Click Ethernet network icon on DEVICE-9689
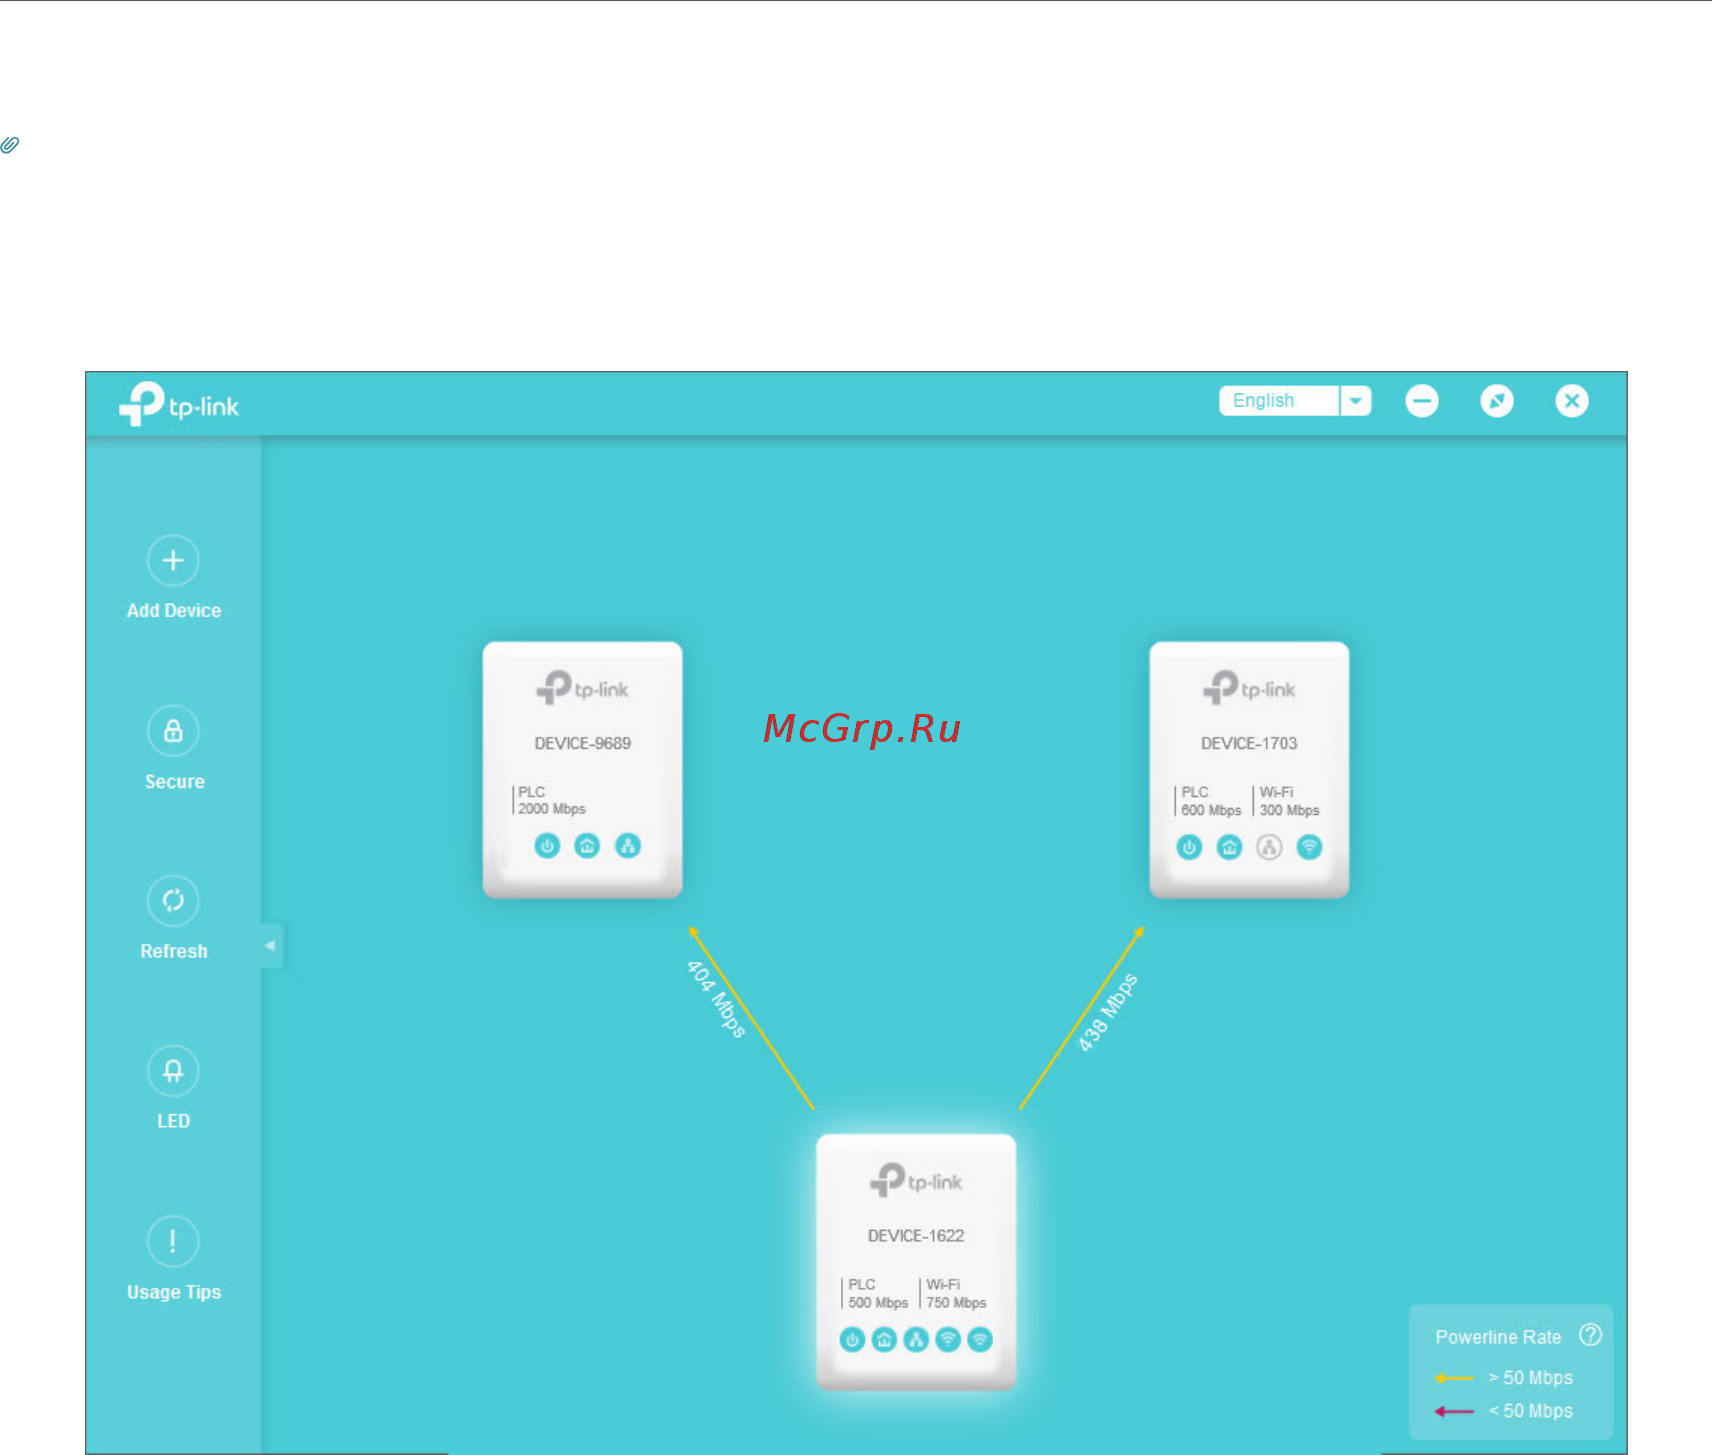The height and width of the screenshot is (1455, 1712). pyautogui.click(x=627, y=846)
